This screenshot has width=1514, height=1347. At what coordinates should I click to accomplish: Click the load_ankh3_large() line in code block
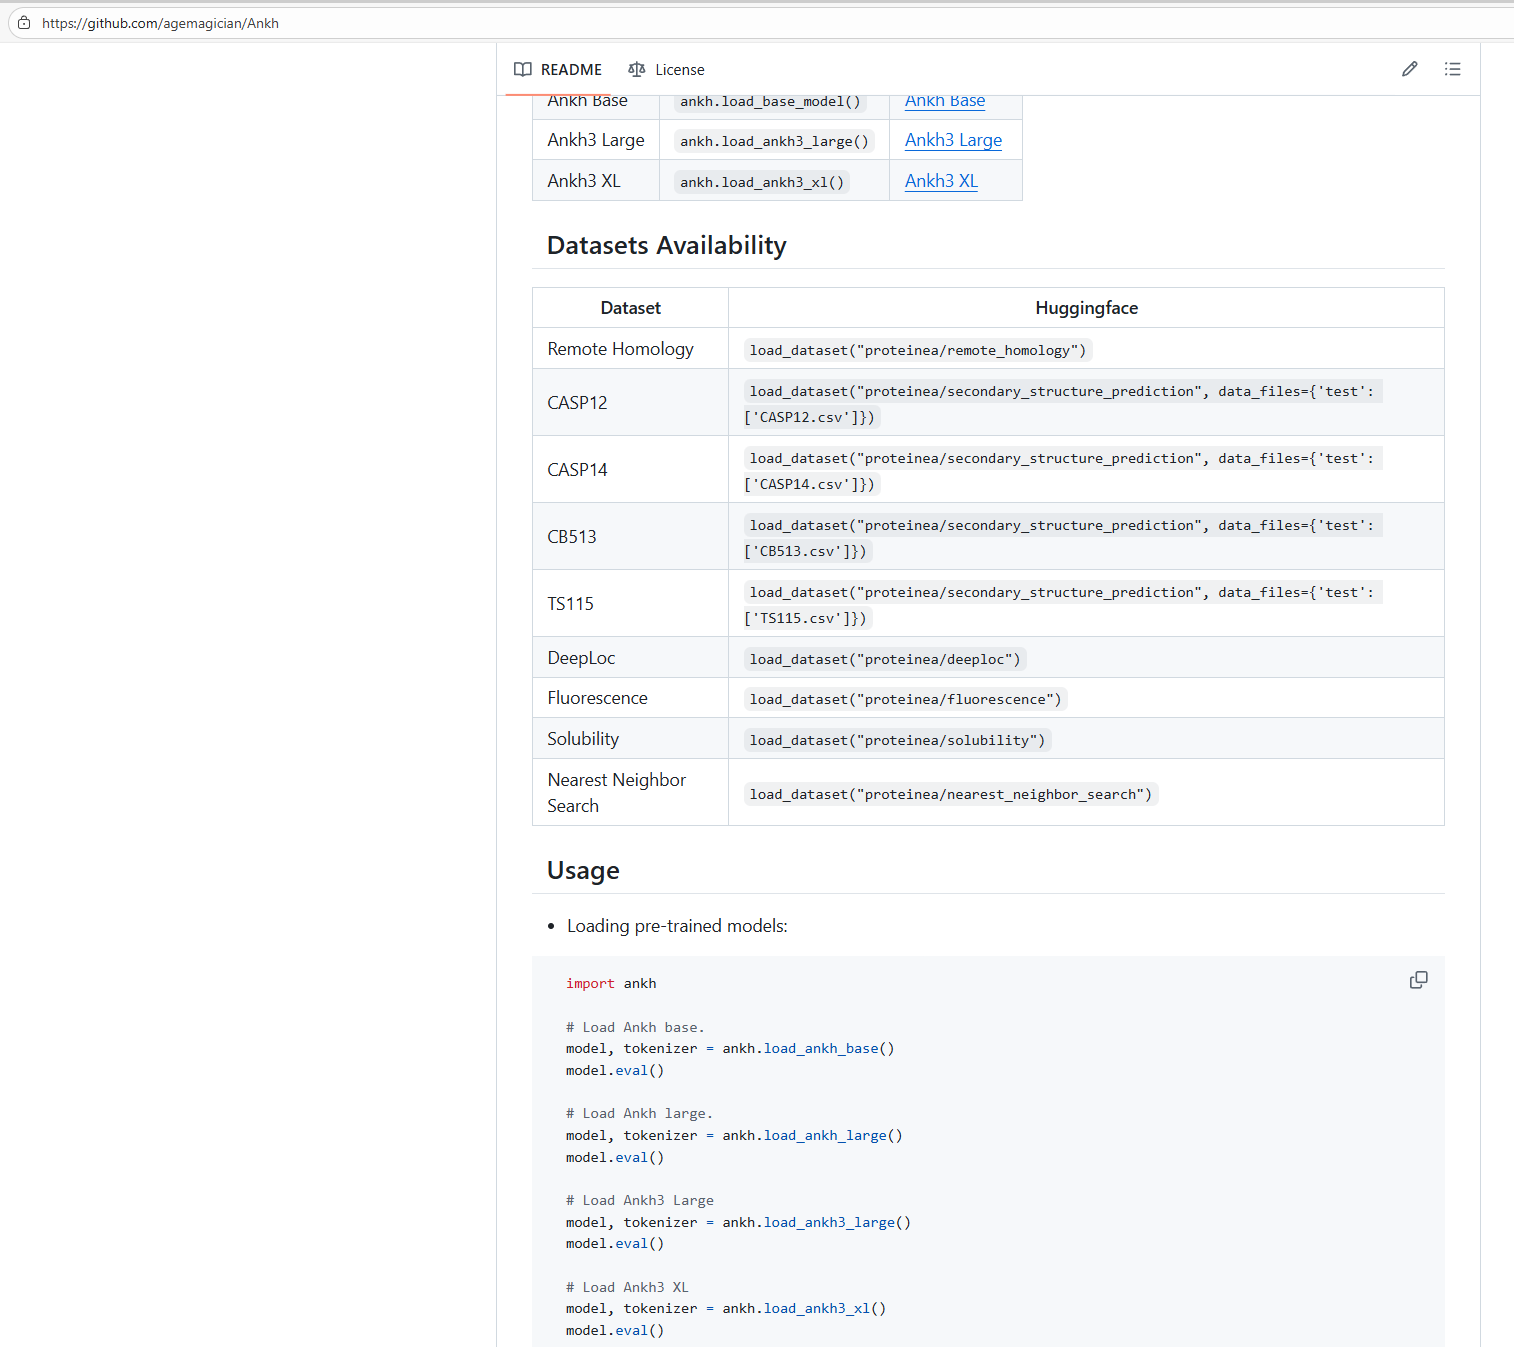tap(738, 1223)
